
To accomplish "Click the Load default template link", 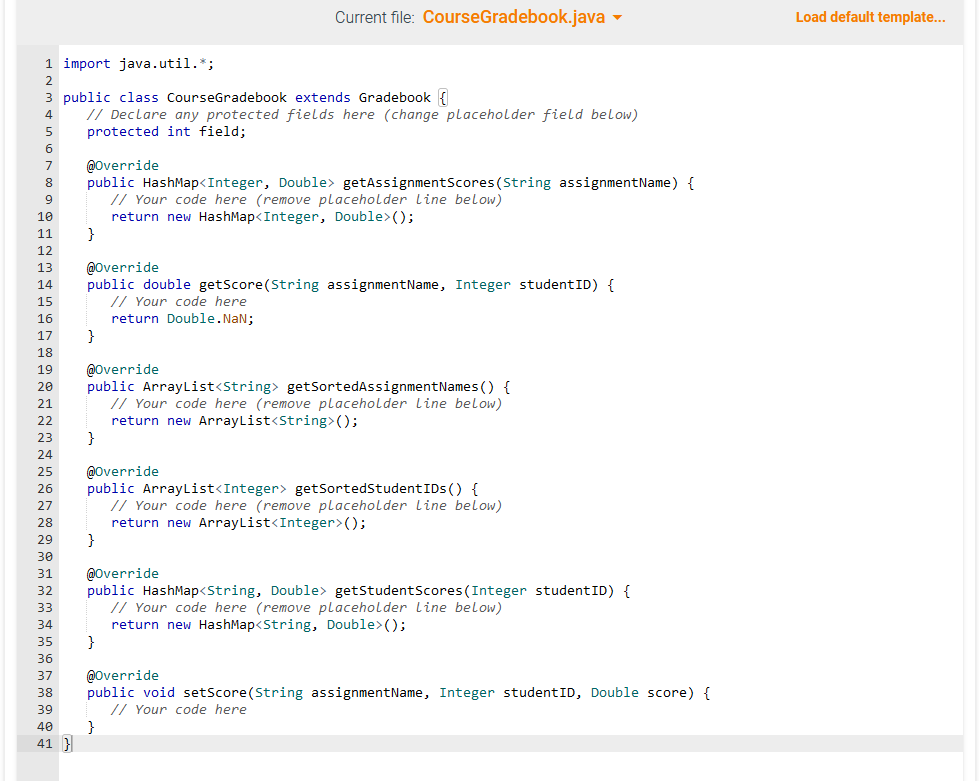I will [869, 17].
